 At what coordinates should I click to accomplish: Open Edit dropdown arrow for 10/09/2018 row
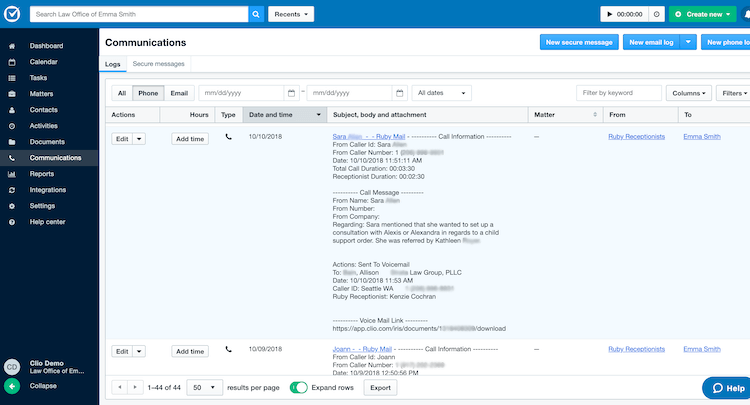point(139,351)
